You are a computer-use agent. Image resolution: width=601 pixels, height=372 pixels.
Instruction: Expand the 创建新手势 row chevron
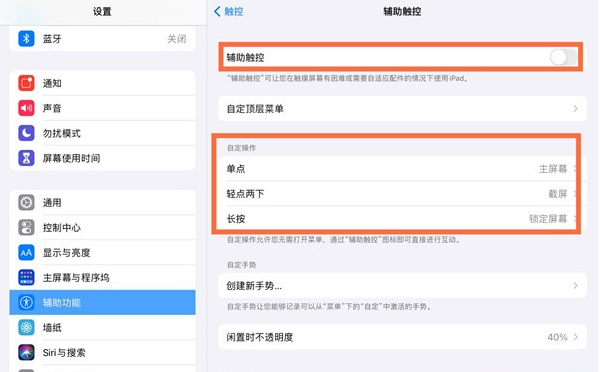click(x=575, y=285)
